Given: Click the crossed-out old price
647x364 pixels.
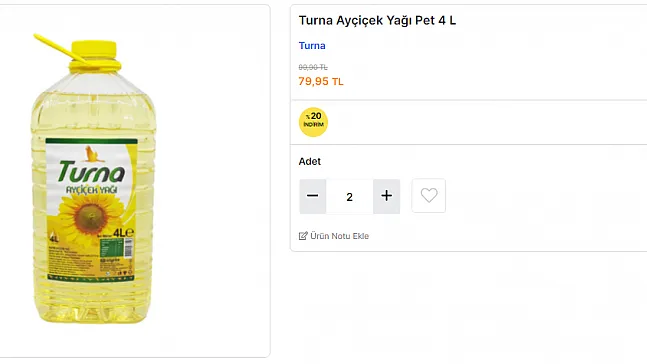Looking at the screenshot, I should tap(313, 67).
